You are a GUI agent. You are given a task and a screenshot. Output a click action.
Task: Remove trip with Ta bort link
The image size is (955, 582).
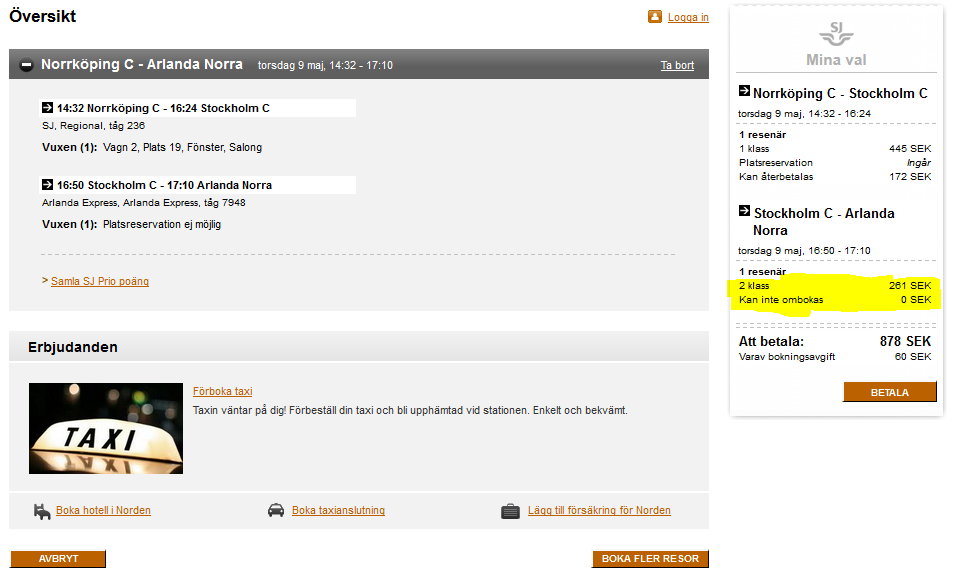[x=677, y=66]
